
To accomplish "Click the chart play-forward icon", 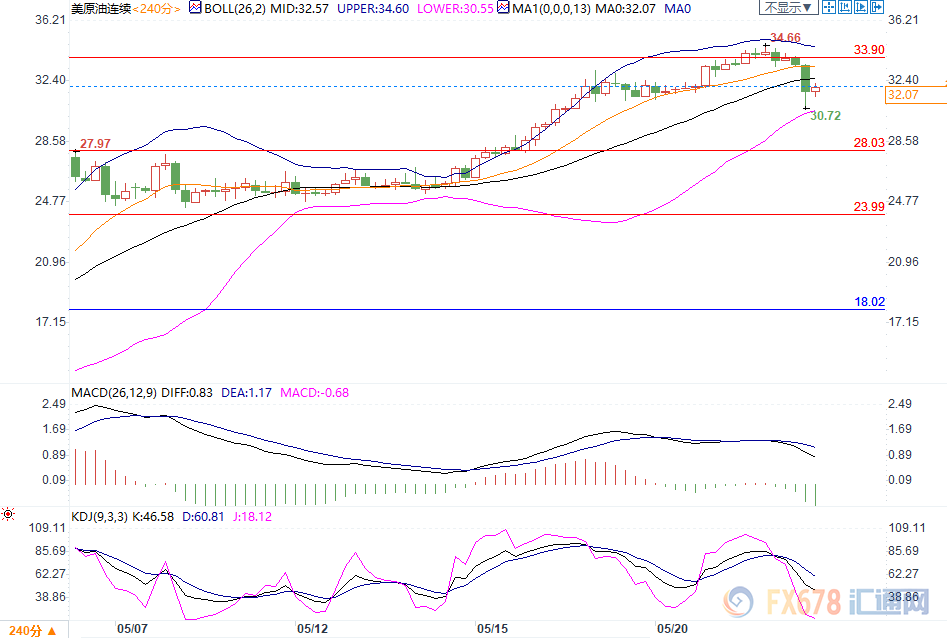I will point(861,7).
